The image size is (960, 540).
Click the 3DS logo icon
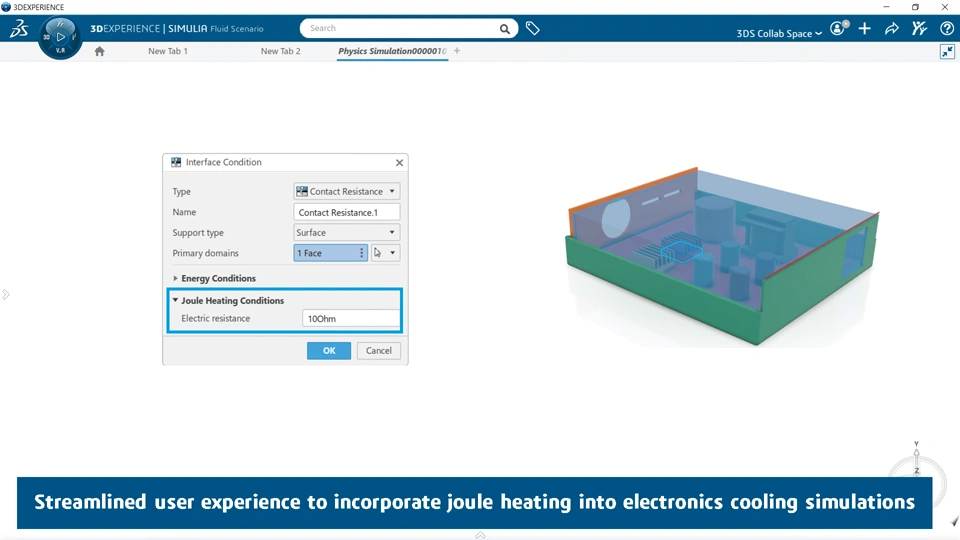click(x=19, y=28)
